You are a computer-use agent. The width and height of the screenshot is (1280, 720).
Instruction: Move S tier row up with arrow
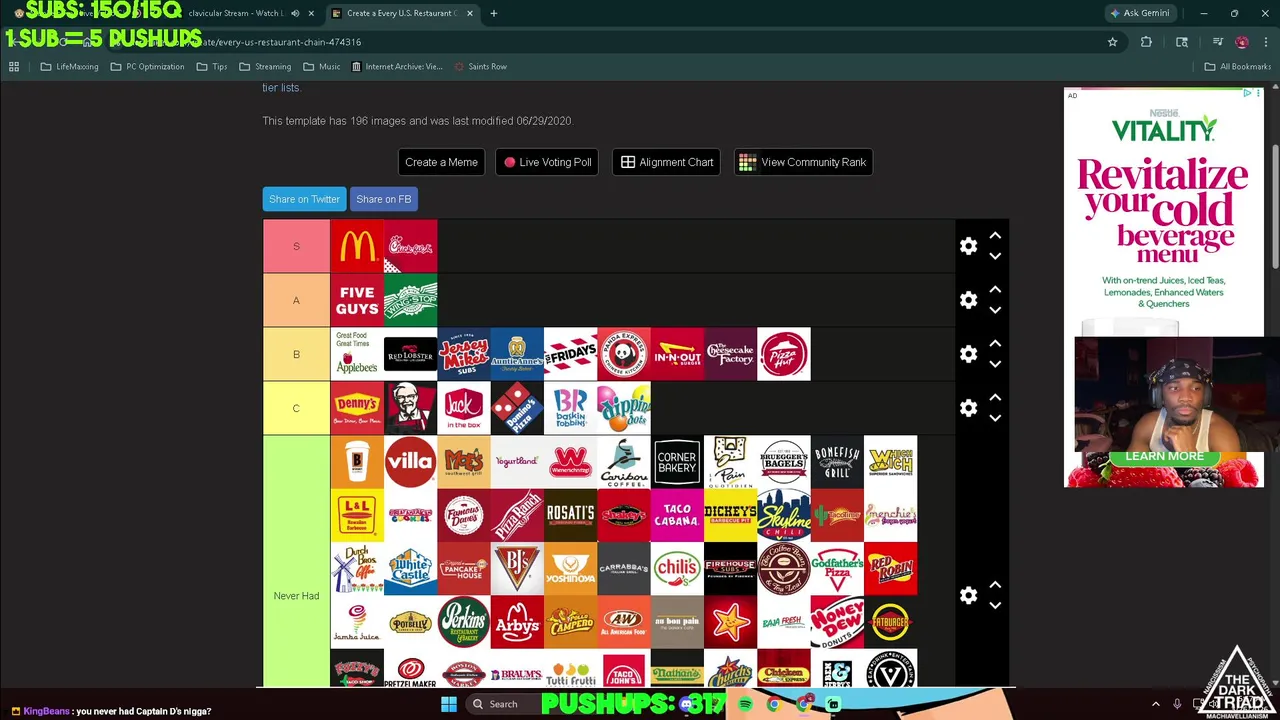click(995, 236)
